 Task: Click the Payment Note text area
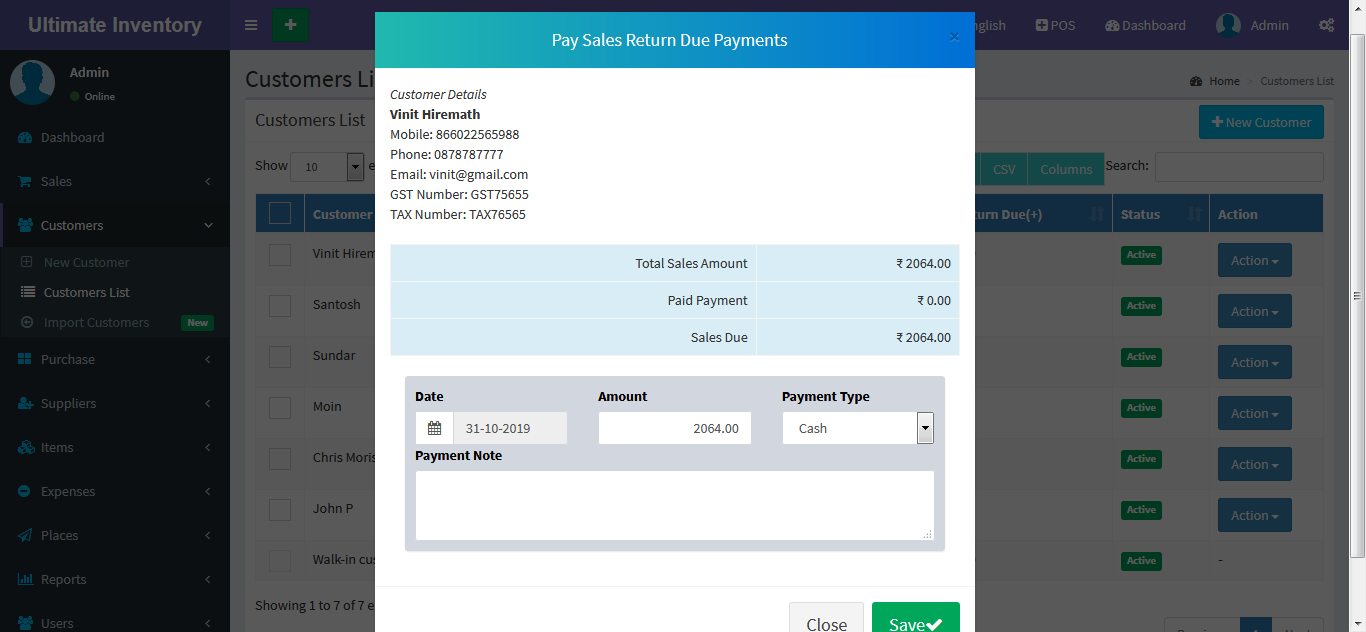(674, 505)
